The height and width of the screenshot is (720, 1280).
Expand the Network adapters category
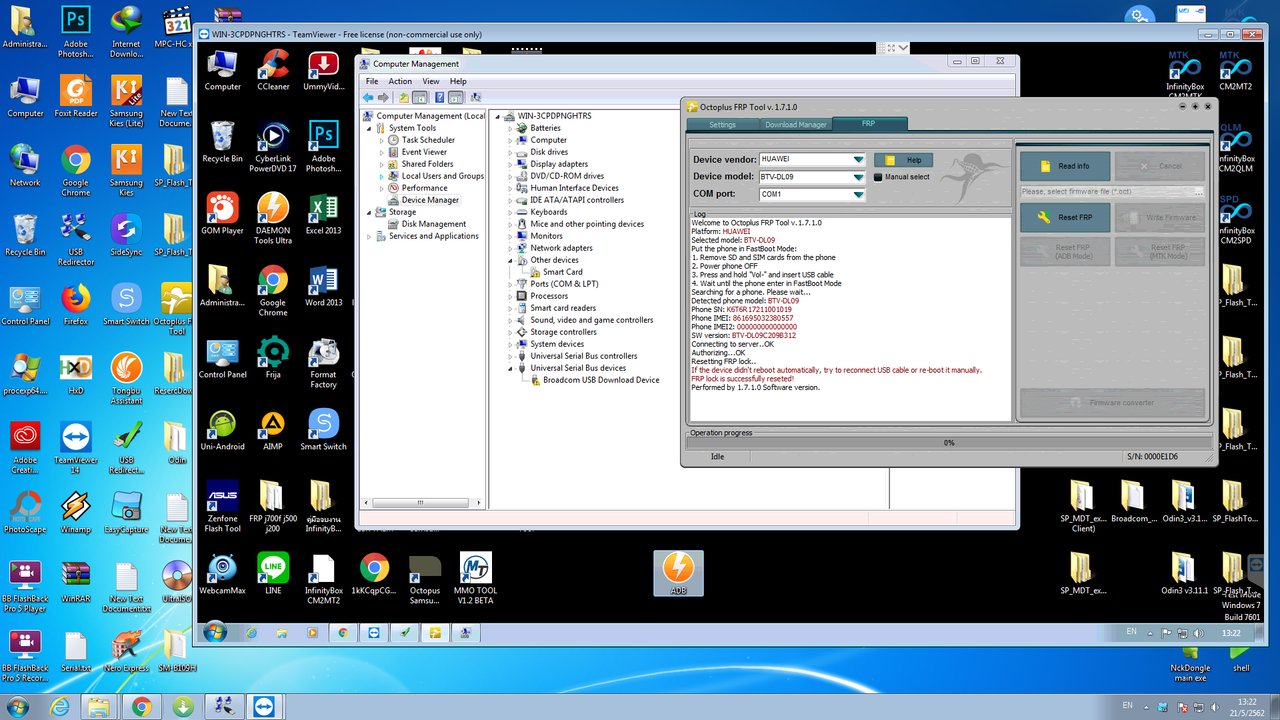click(x=511, y=248)
